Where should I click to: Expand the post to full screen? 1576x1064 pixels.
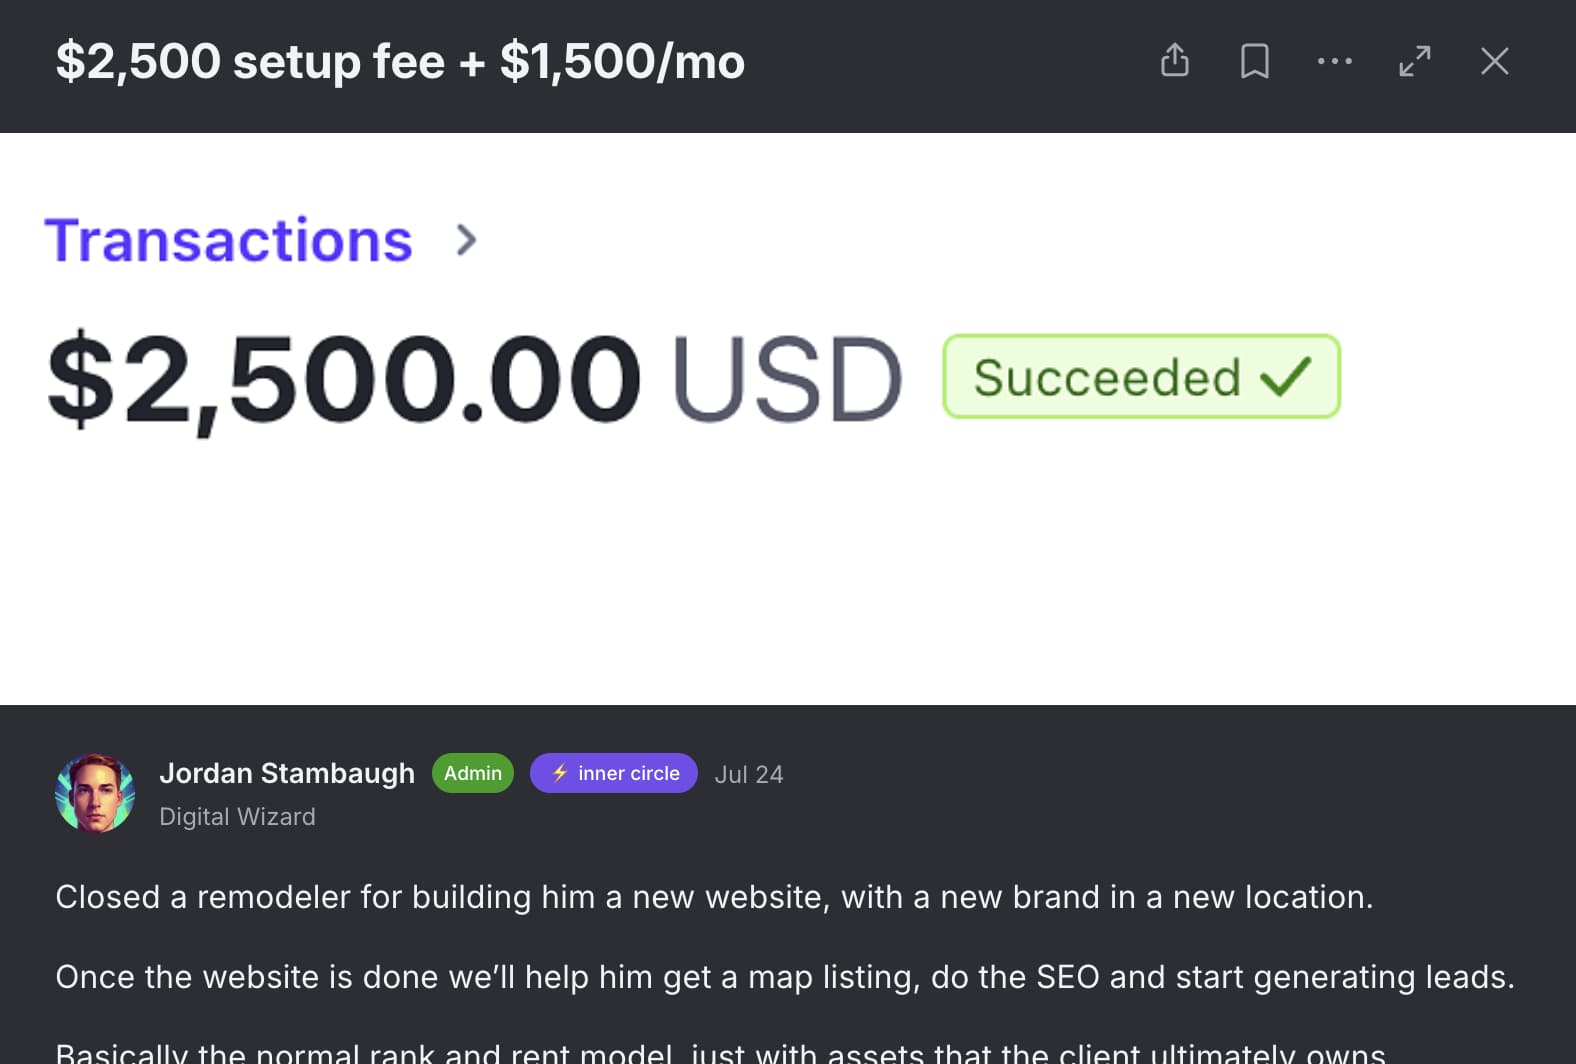click(1415, 61)
